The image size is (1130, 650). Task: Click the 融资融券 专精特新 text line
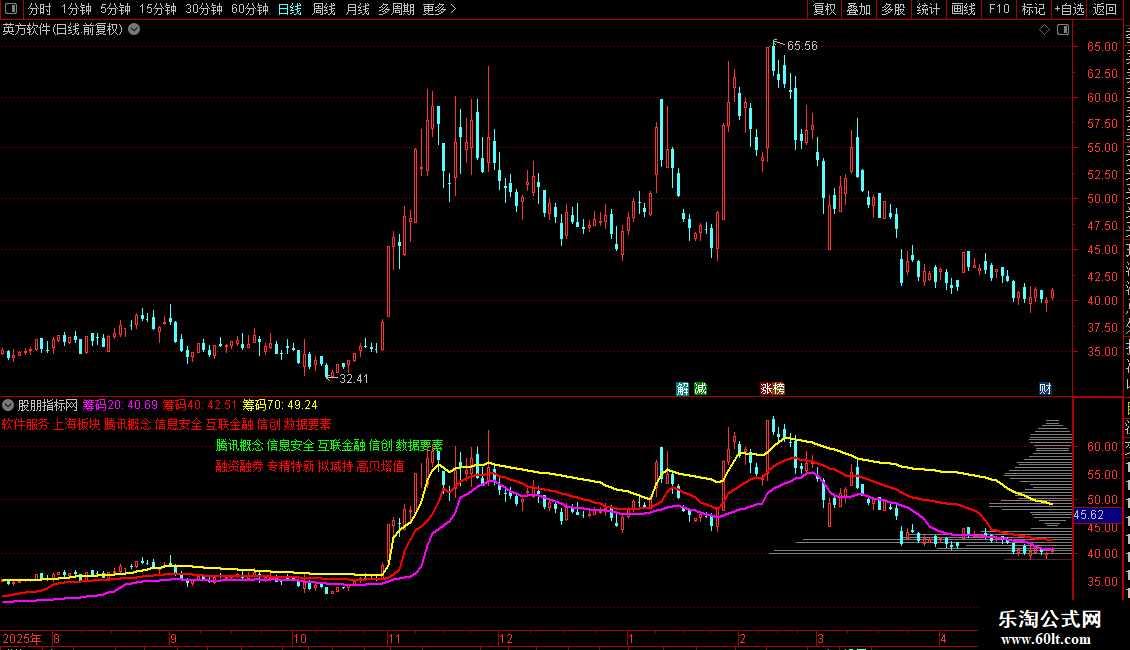pos(310,466)
